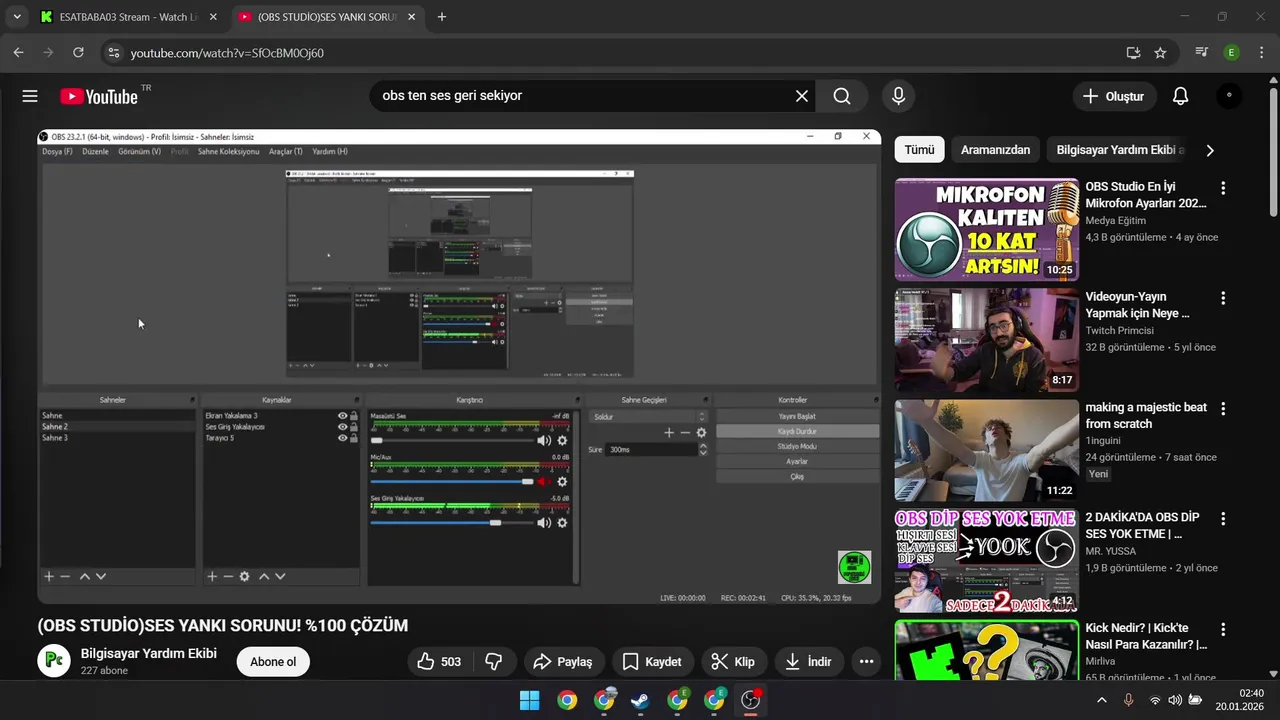1280x720 pixels.
Task: Open the MİKROFON KALİTEN 10 KAT thumbnail
Action: 987,230
